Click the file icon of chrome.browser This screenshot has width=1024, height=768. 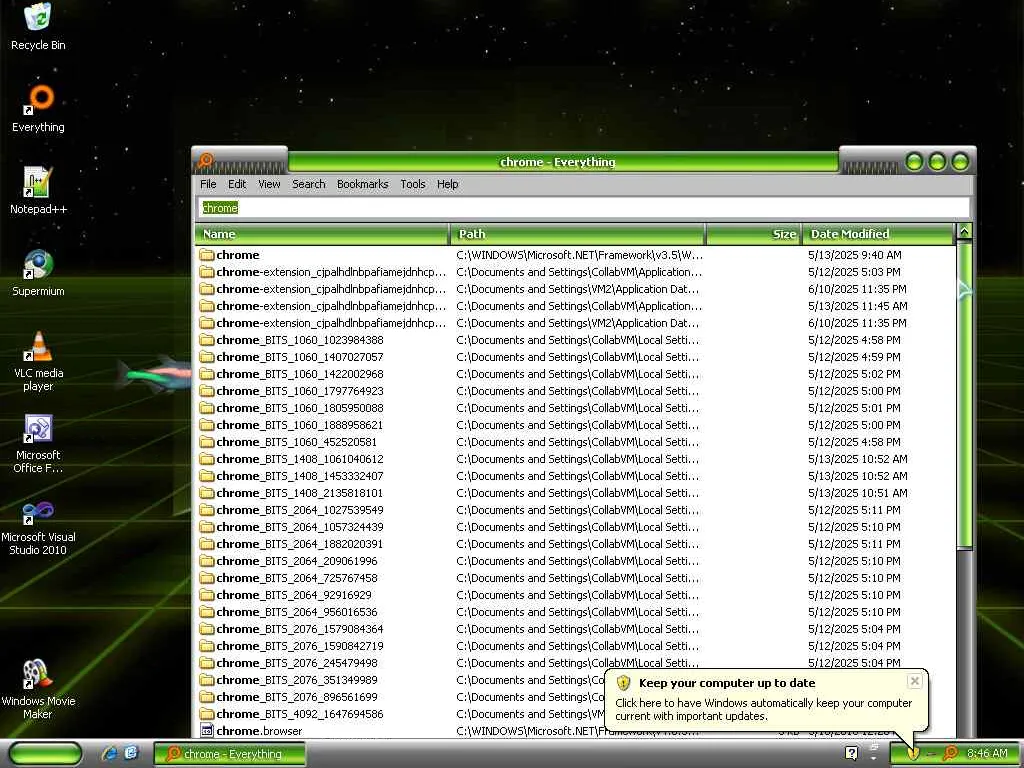(x=207, y=730)
